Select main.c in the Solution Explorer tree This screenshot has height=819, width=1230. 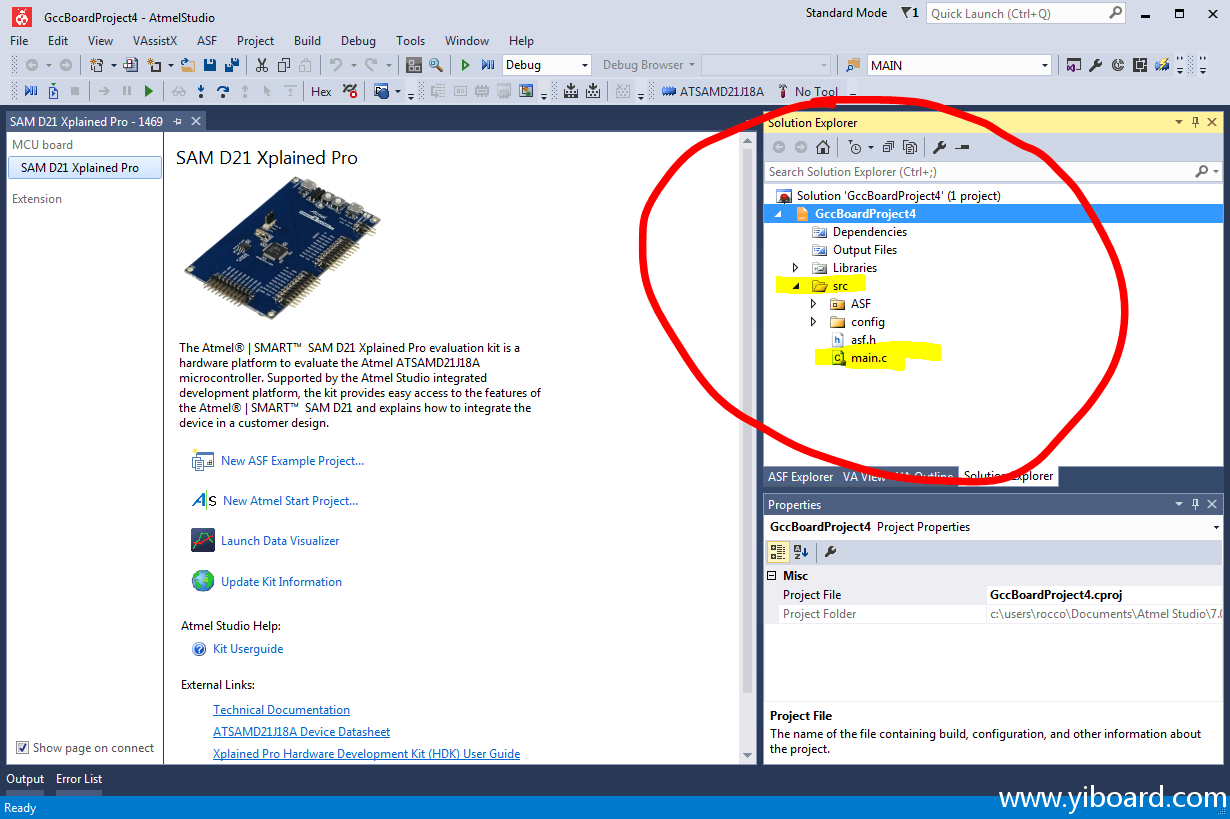(x=868, y=358)
